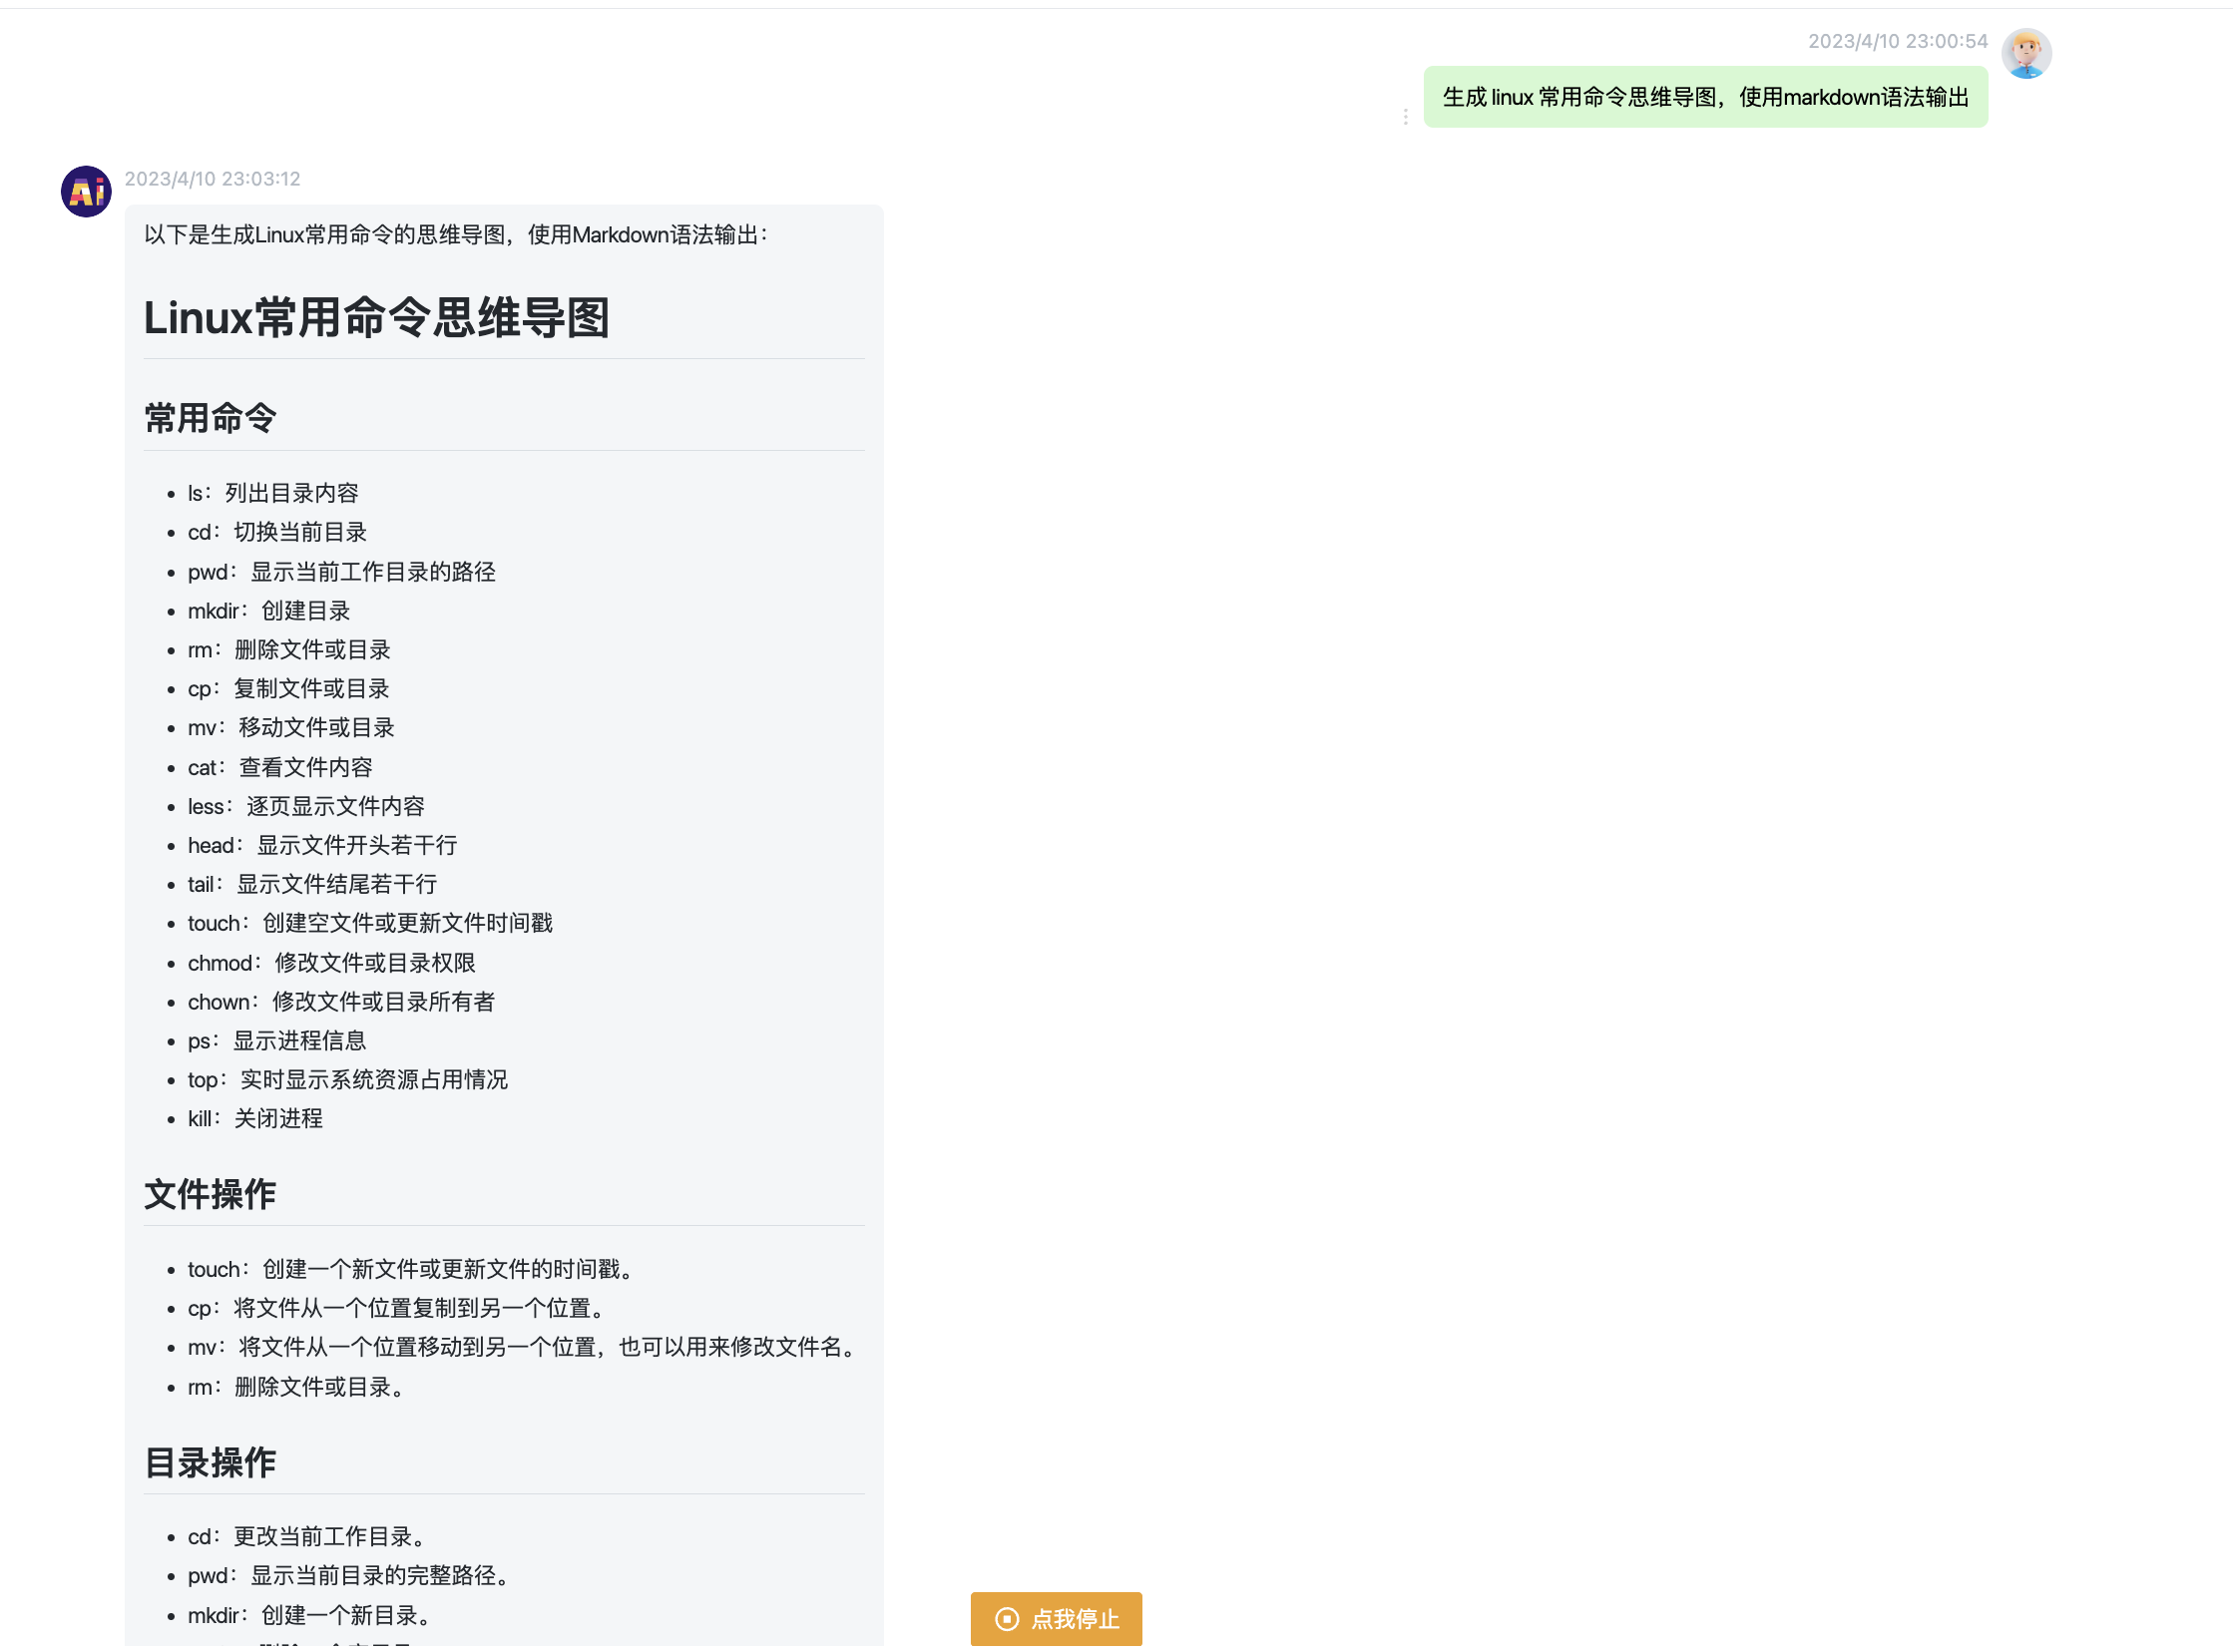2233x1652 pixels.
Task: Click the section heading 文件操作
Action: tap(210, 1193)
